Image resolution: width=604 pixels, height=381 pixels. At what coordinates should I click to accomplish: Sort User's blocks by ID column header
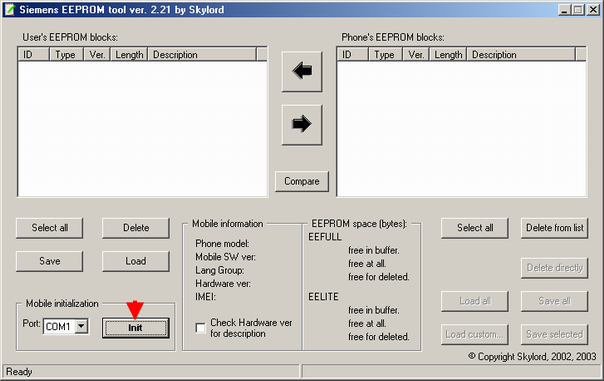click(34, 55)
